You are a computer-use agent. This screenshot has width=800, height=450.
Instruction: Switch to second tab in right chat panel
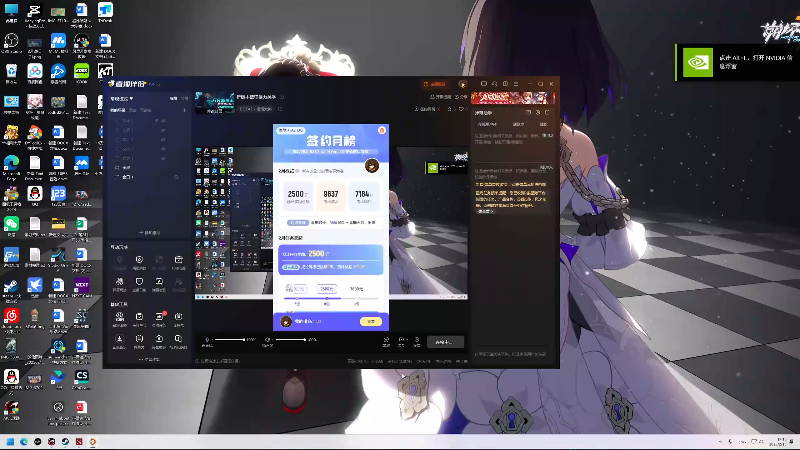pos(518,124)
